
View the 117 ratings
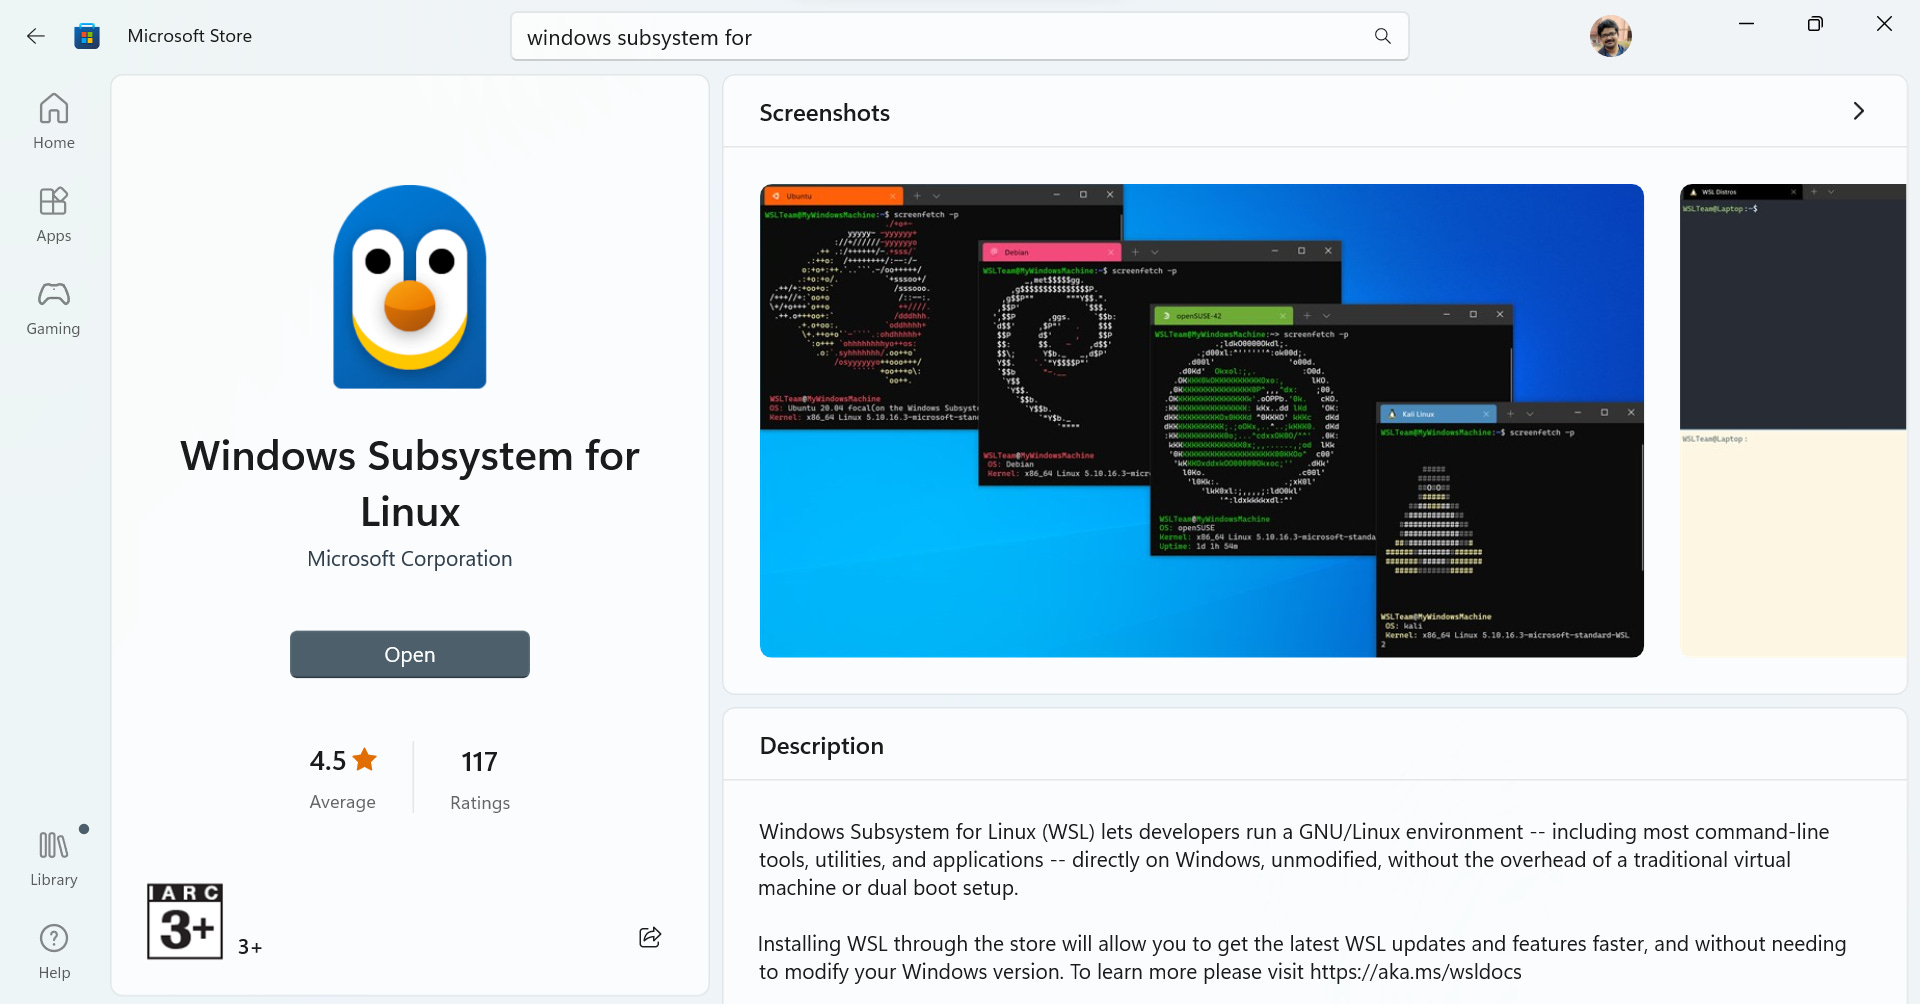pos(479,761)
